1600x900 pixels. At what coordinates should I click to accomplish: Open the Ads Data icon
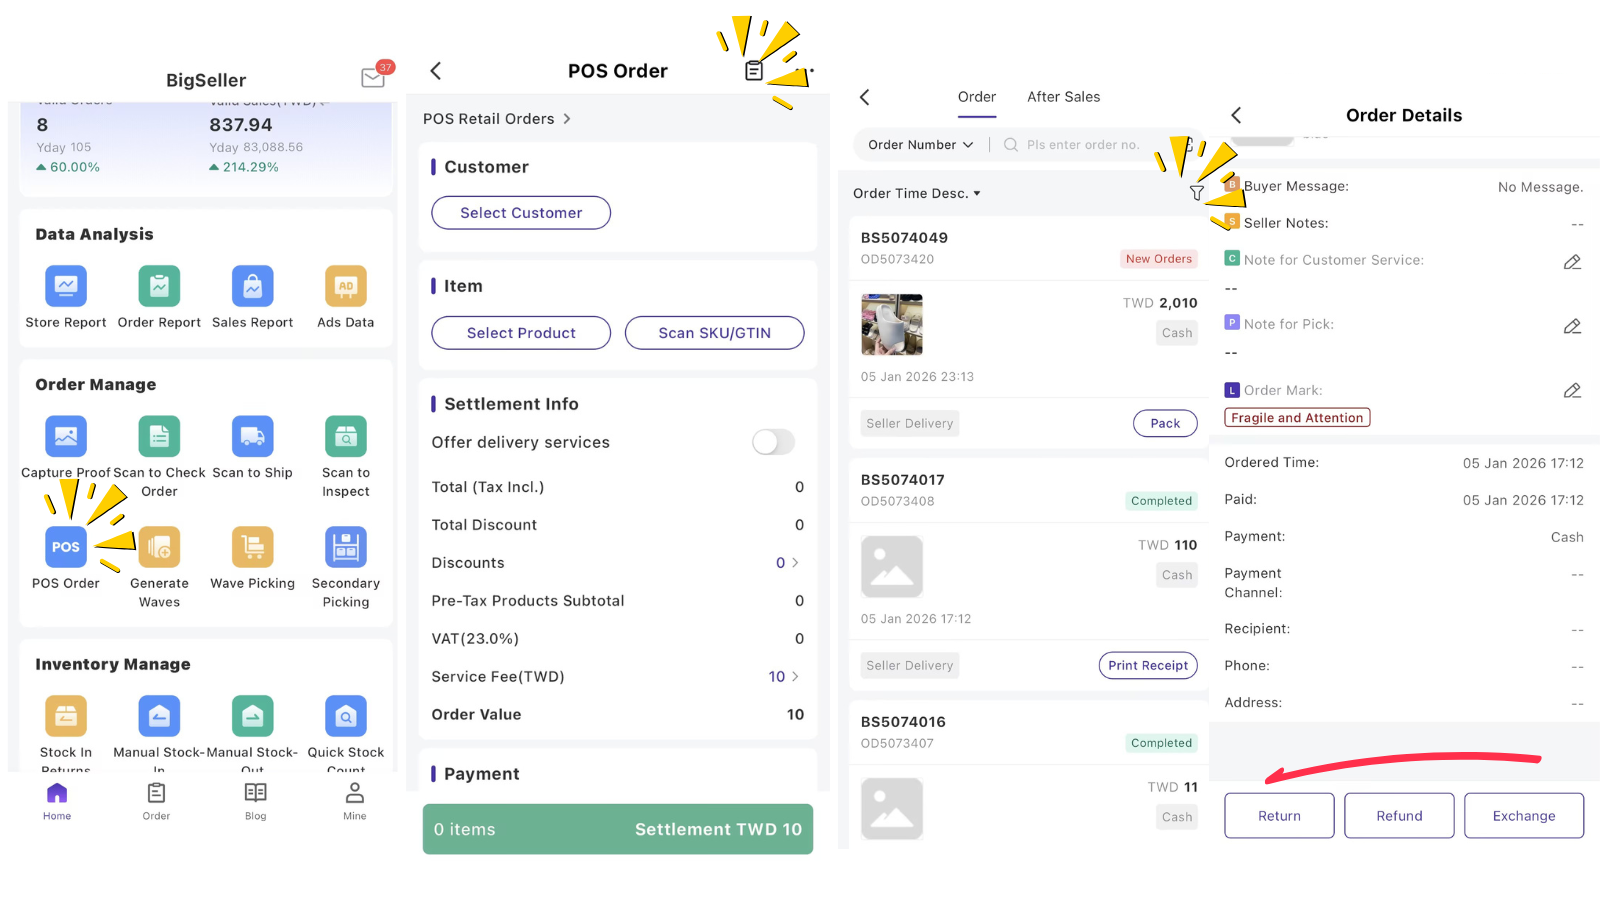346,286
